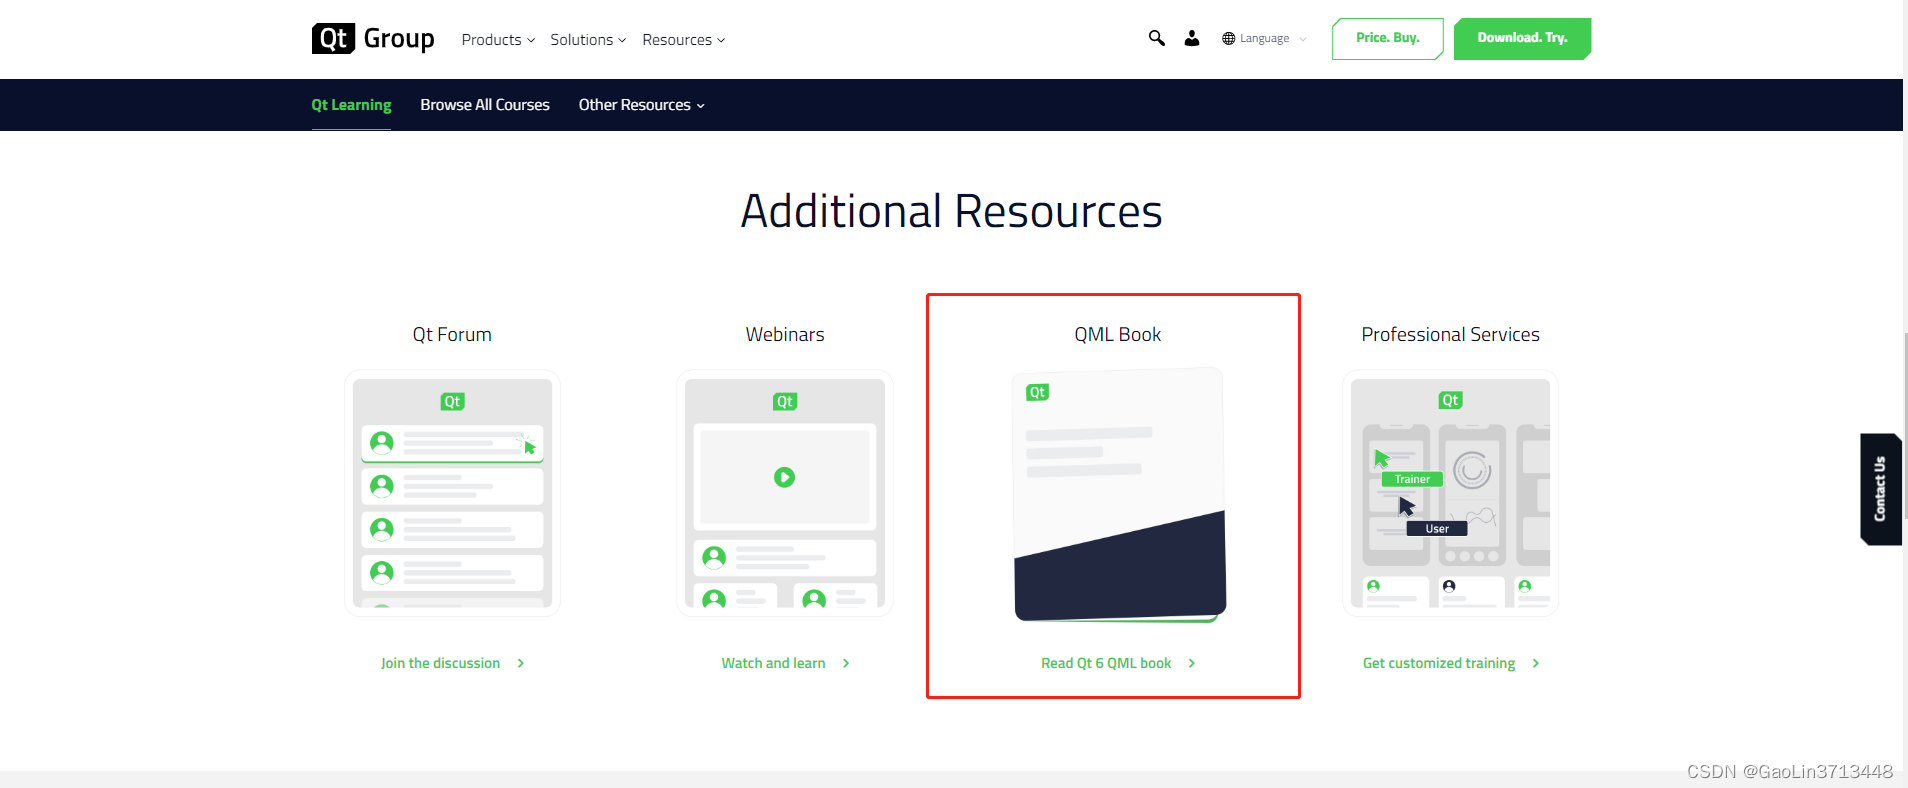Click arrow next to Join the discussion
This screenshot has width=1908, height=788.
tap(521, 663)
